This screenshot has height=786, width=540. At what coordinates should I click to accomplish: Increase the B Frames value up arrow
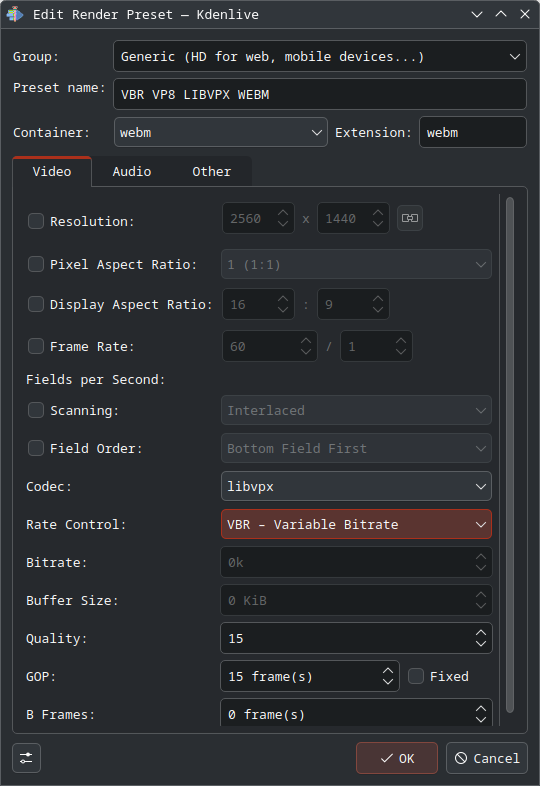[481, 709]
